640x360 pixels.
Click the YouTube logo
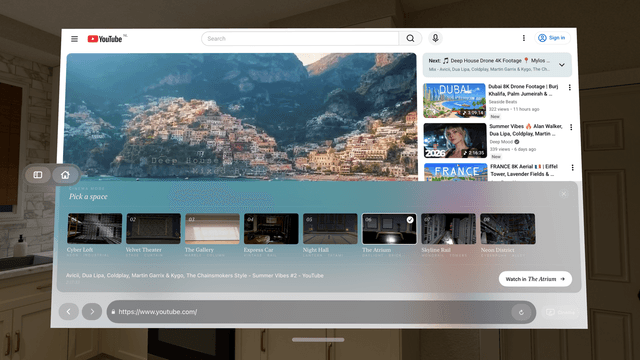tap(105, 39)
